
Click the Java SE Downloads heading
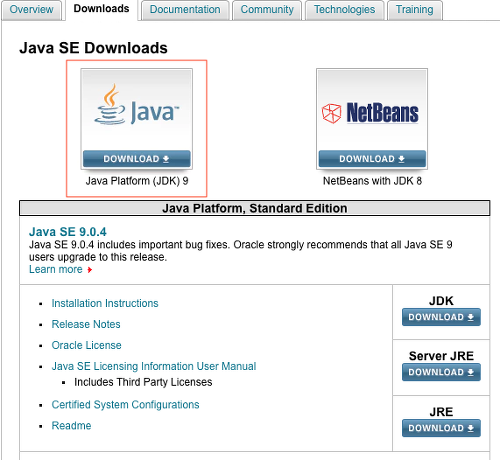pyautogui.click(x=93, y=48)
